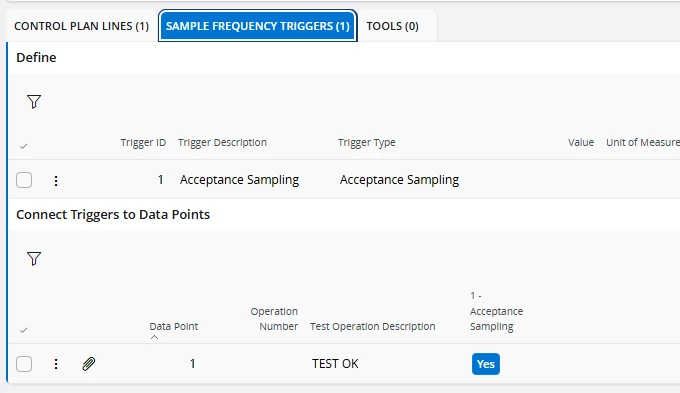
Task: Select all rows in data points table
Action: click(24, 331)
